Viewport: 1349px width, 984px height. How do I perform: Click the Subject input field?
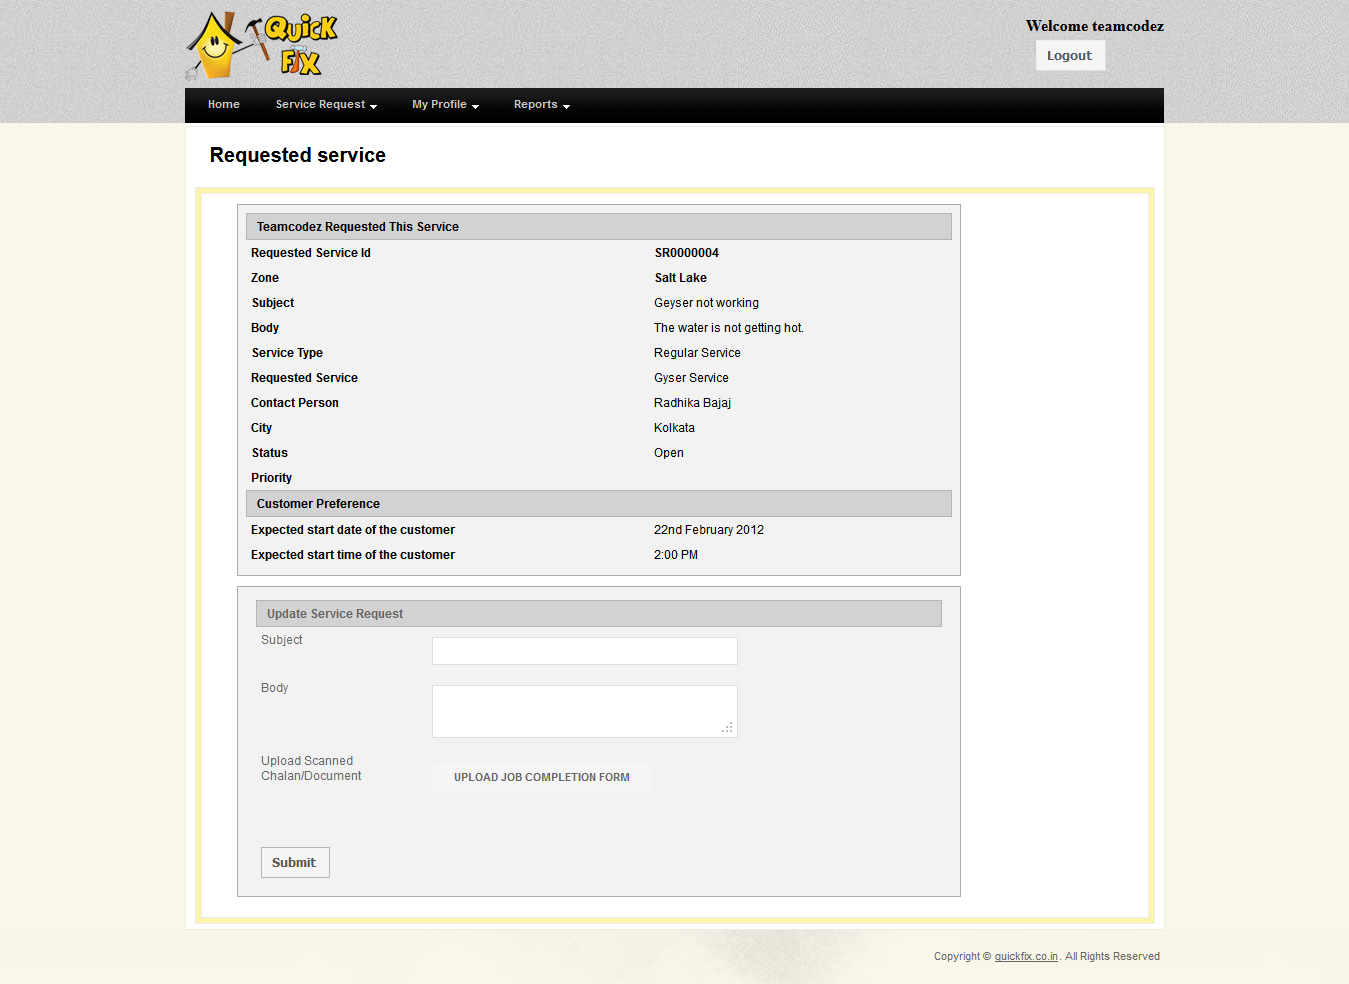[585, 651]
